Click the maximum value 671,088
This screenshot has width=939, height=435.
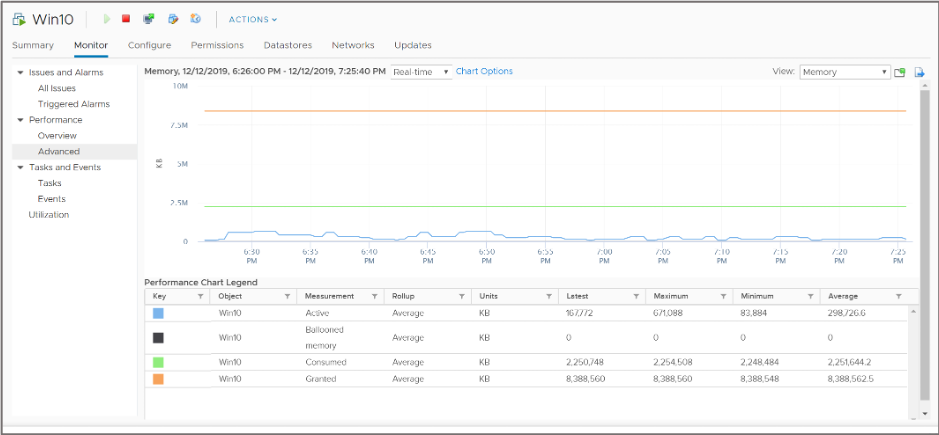(x=667, y=313)
